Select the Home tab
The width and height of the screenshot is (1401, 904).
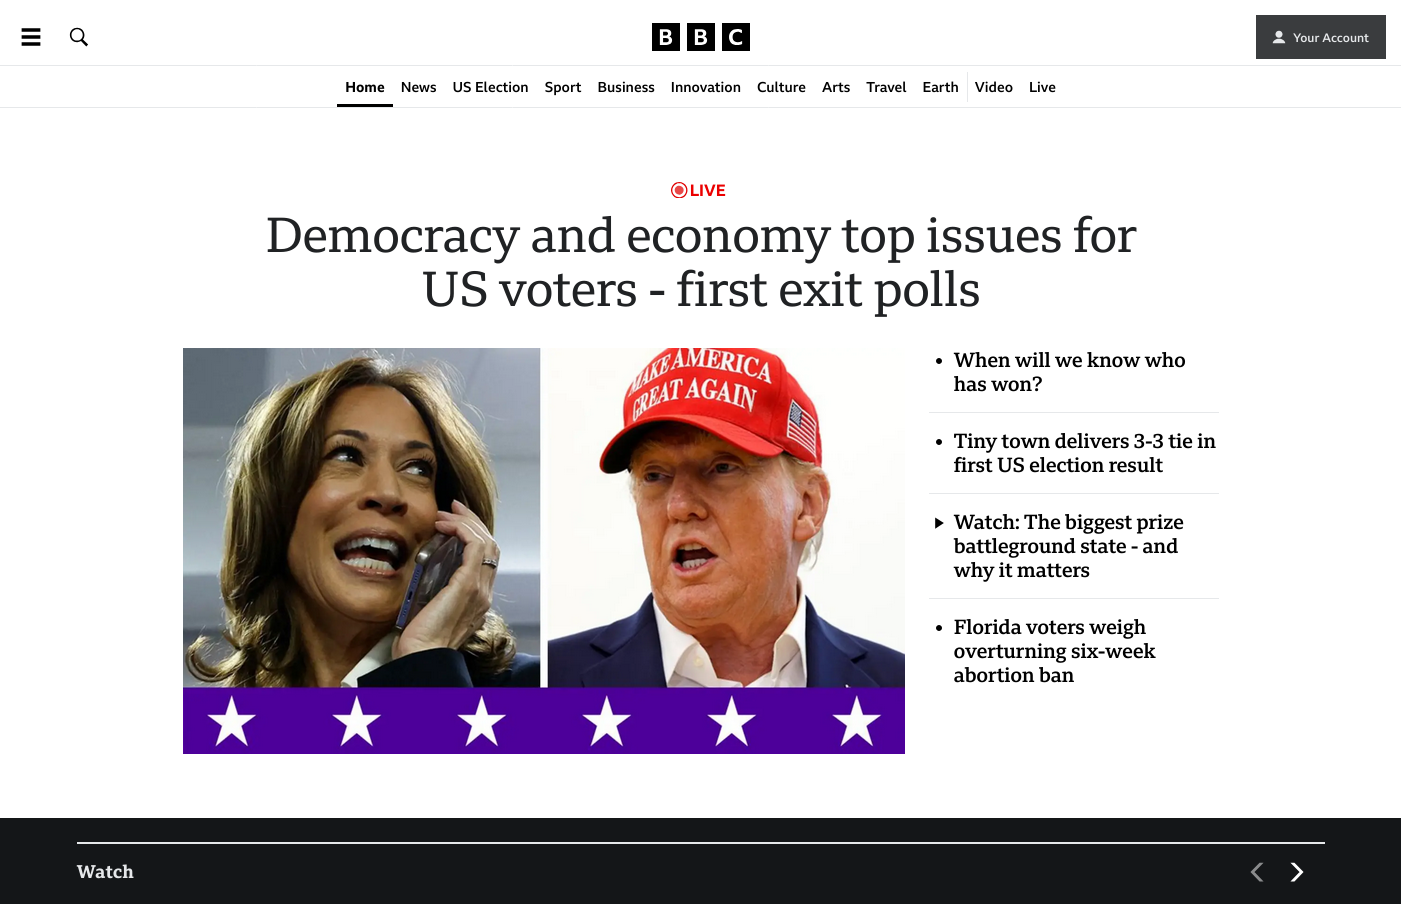tap(365, 87)
